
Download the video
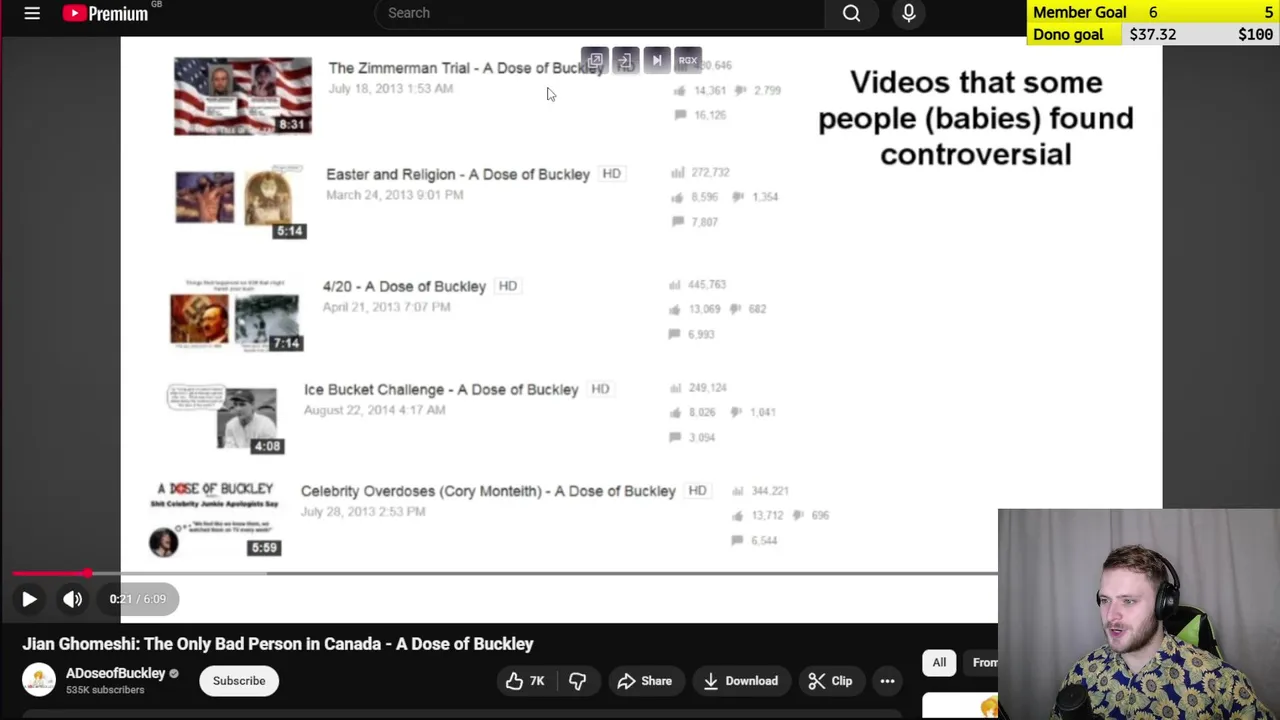tap(741, 681)
